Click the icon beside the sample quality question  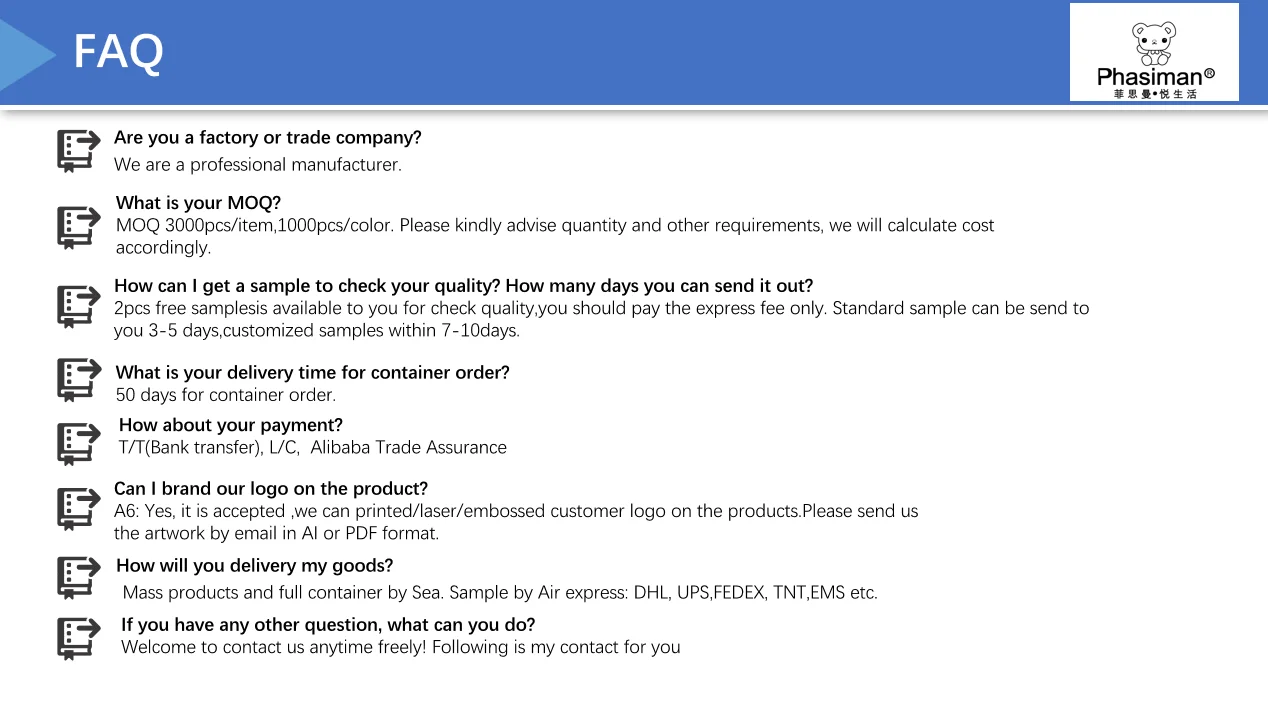click(78, 306)
